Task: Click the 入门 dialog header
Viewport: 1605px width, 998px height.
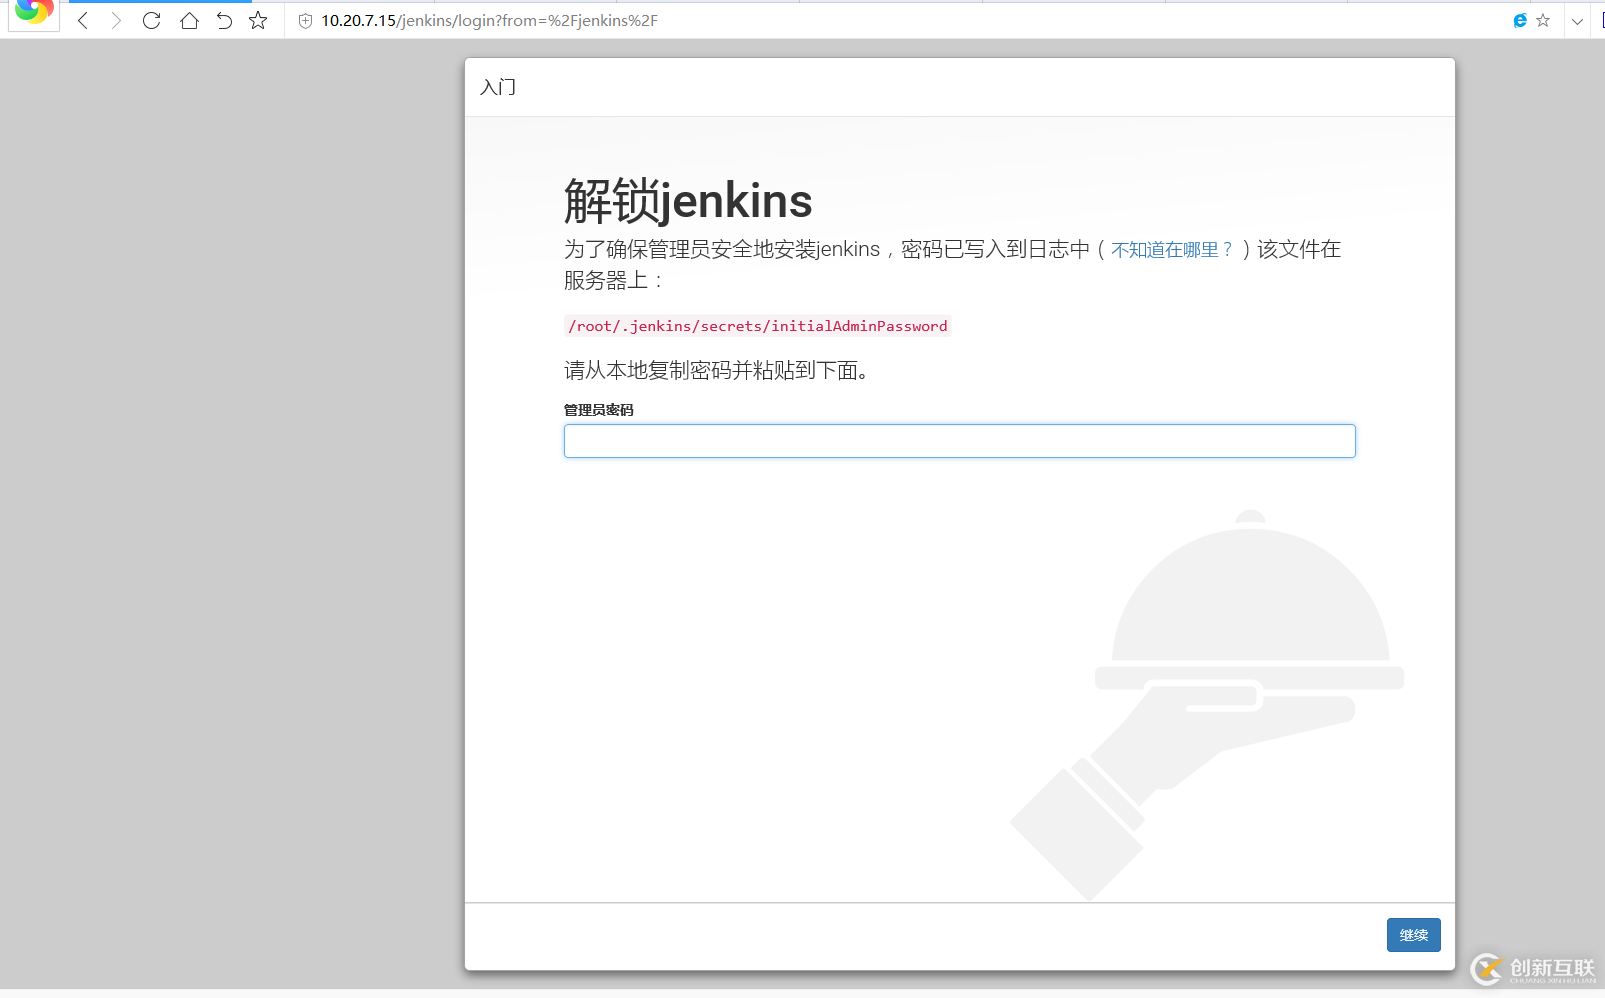Action: point(497,87)
